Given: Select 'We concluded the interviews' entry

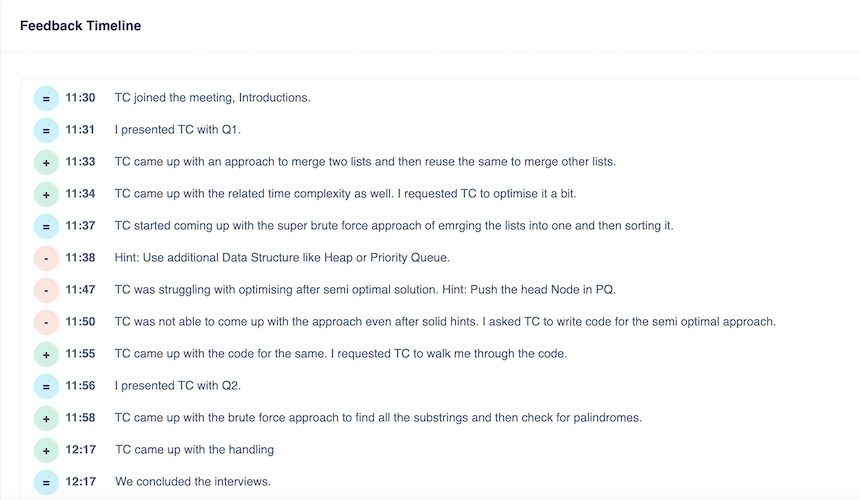Looking at the screenshot, I should [193, 482].
